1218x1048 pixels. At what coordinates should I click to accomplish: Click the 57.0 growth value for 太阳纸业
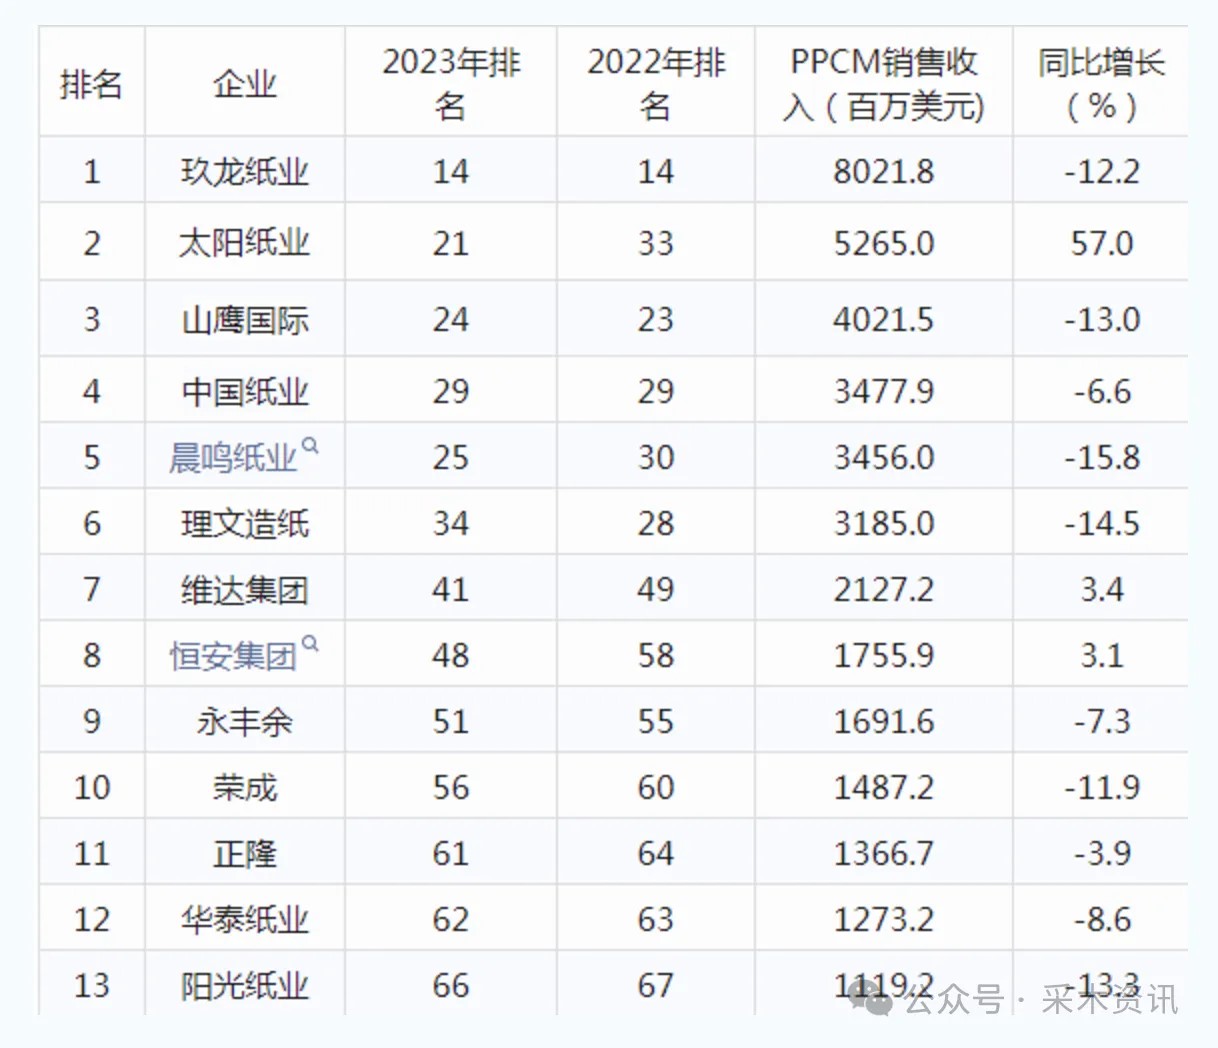point(1100,243)
